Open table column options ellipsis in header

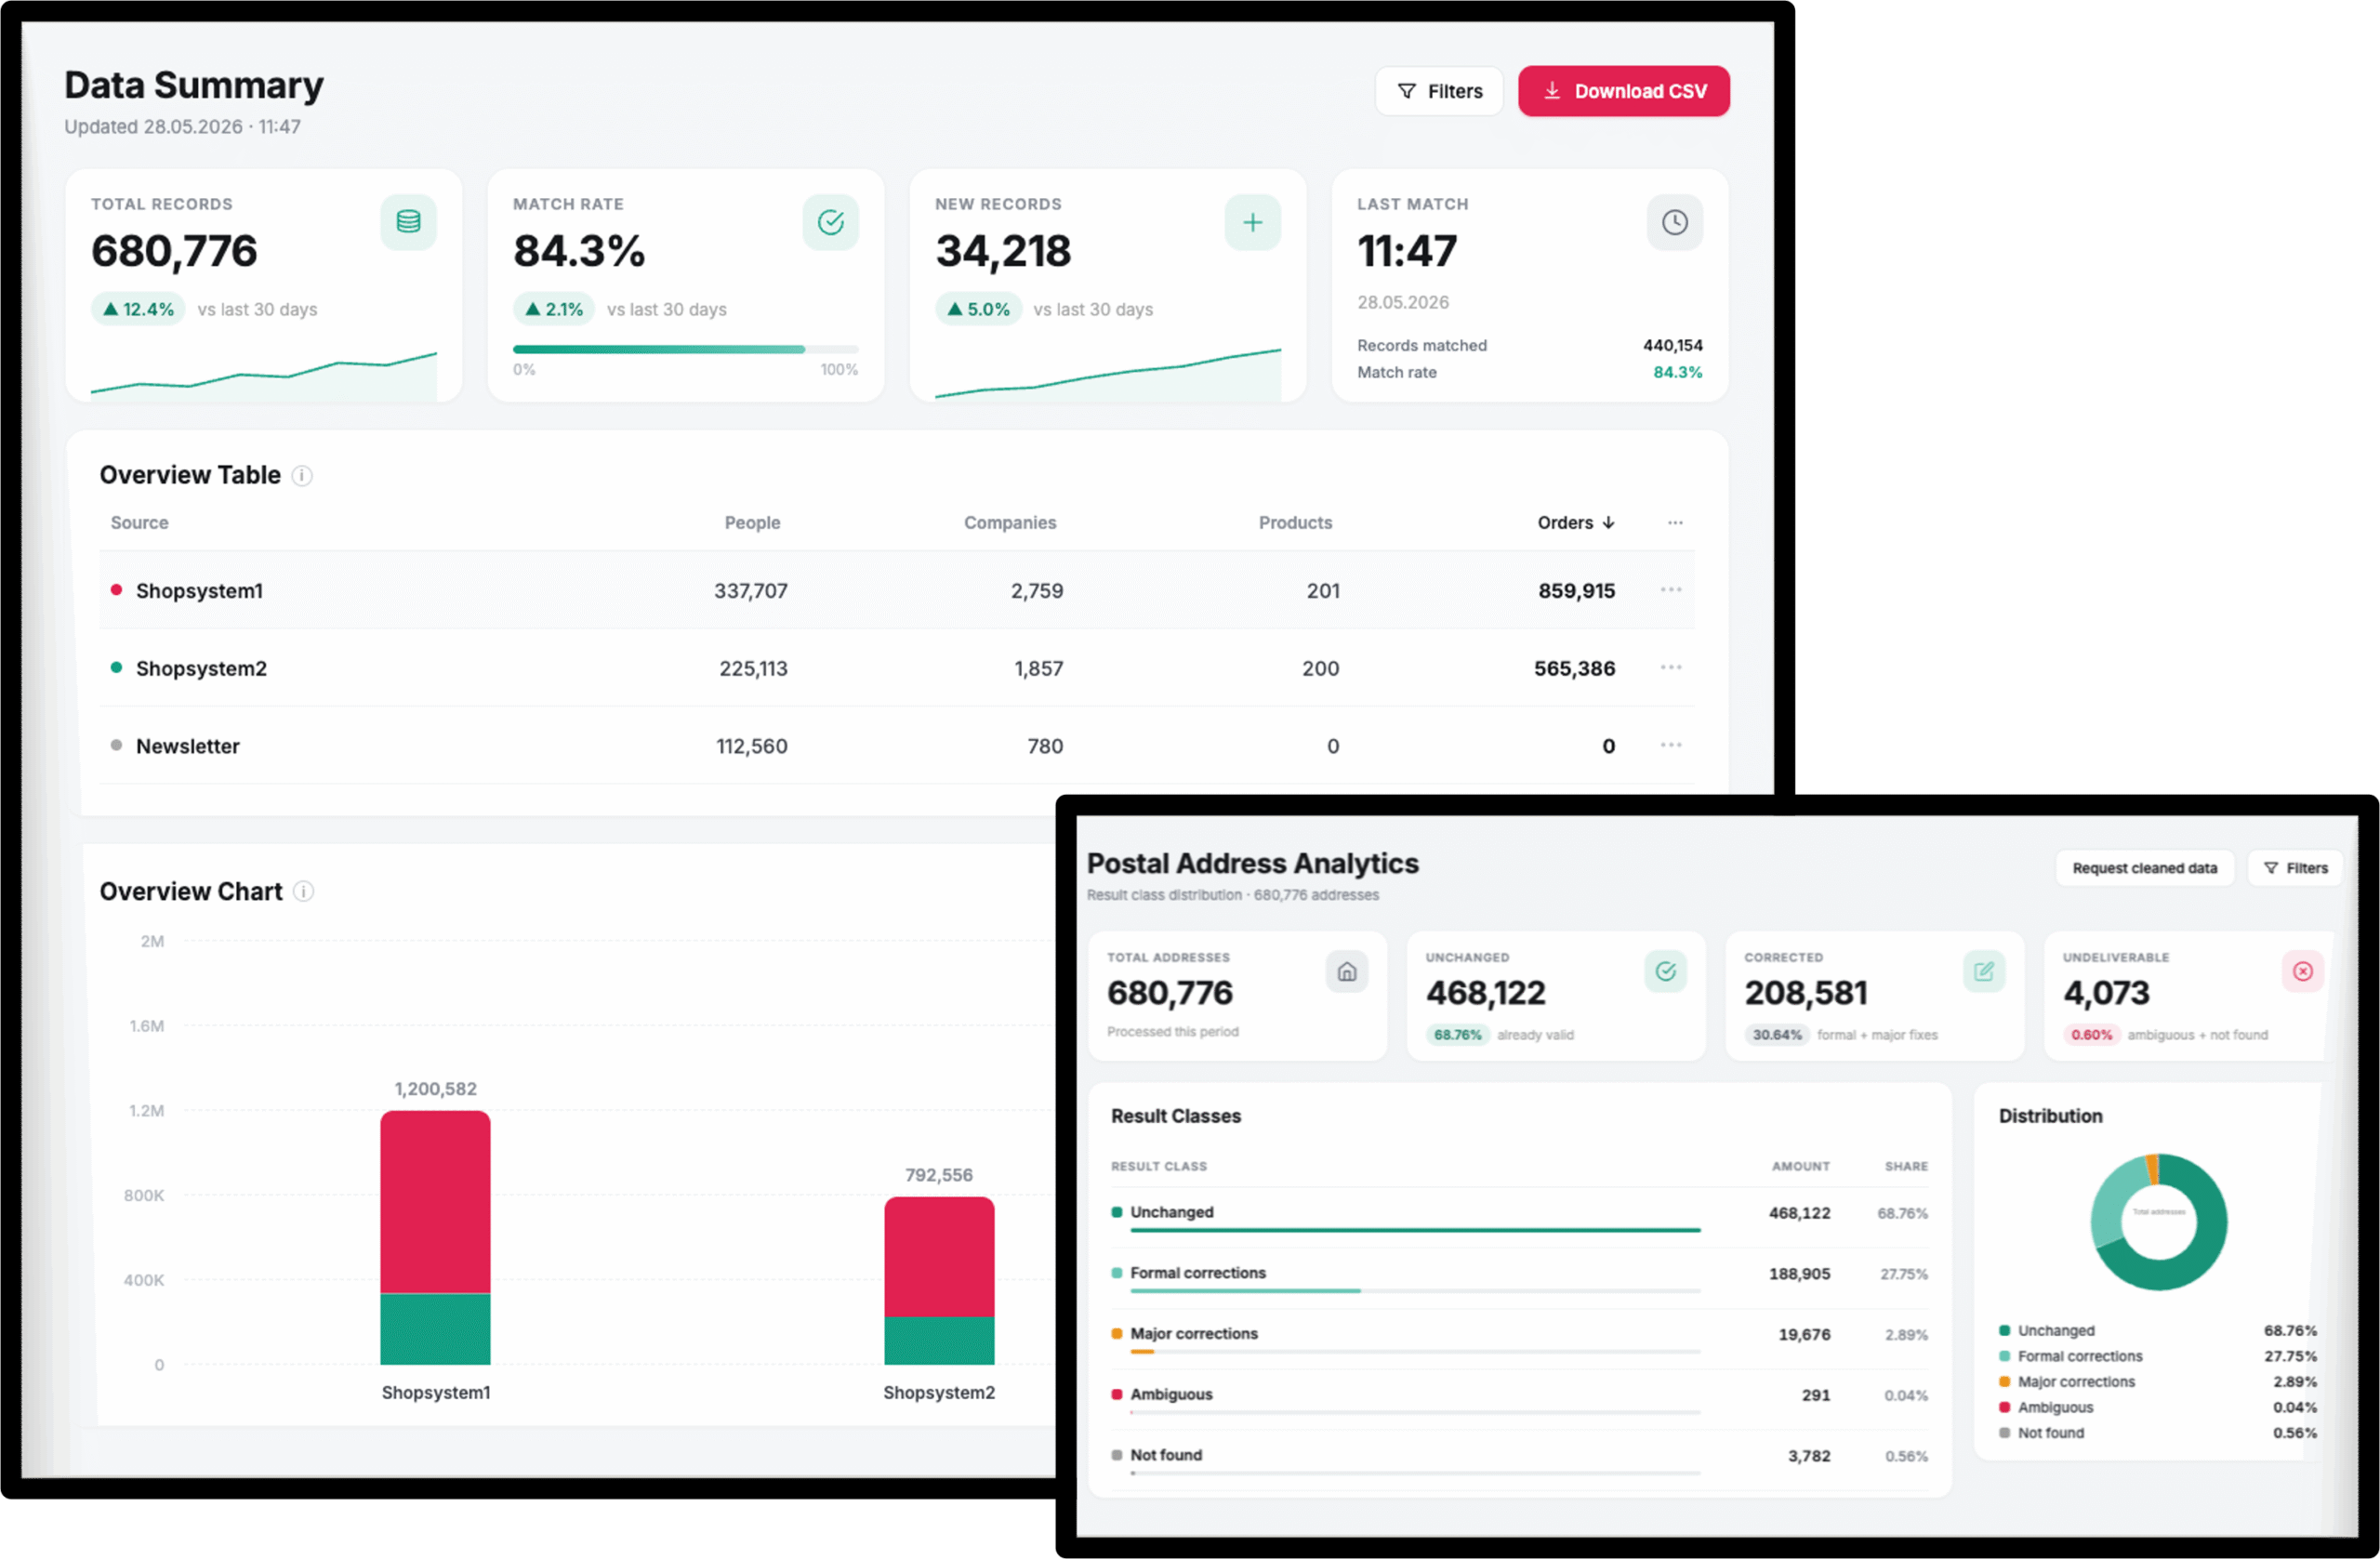coord(1675,523)
